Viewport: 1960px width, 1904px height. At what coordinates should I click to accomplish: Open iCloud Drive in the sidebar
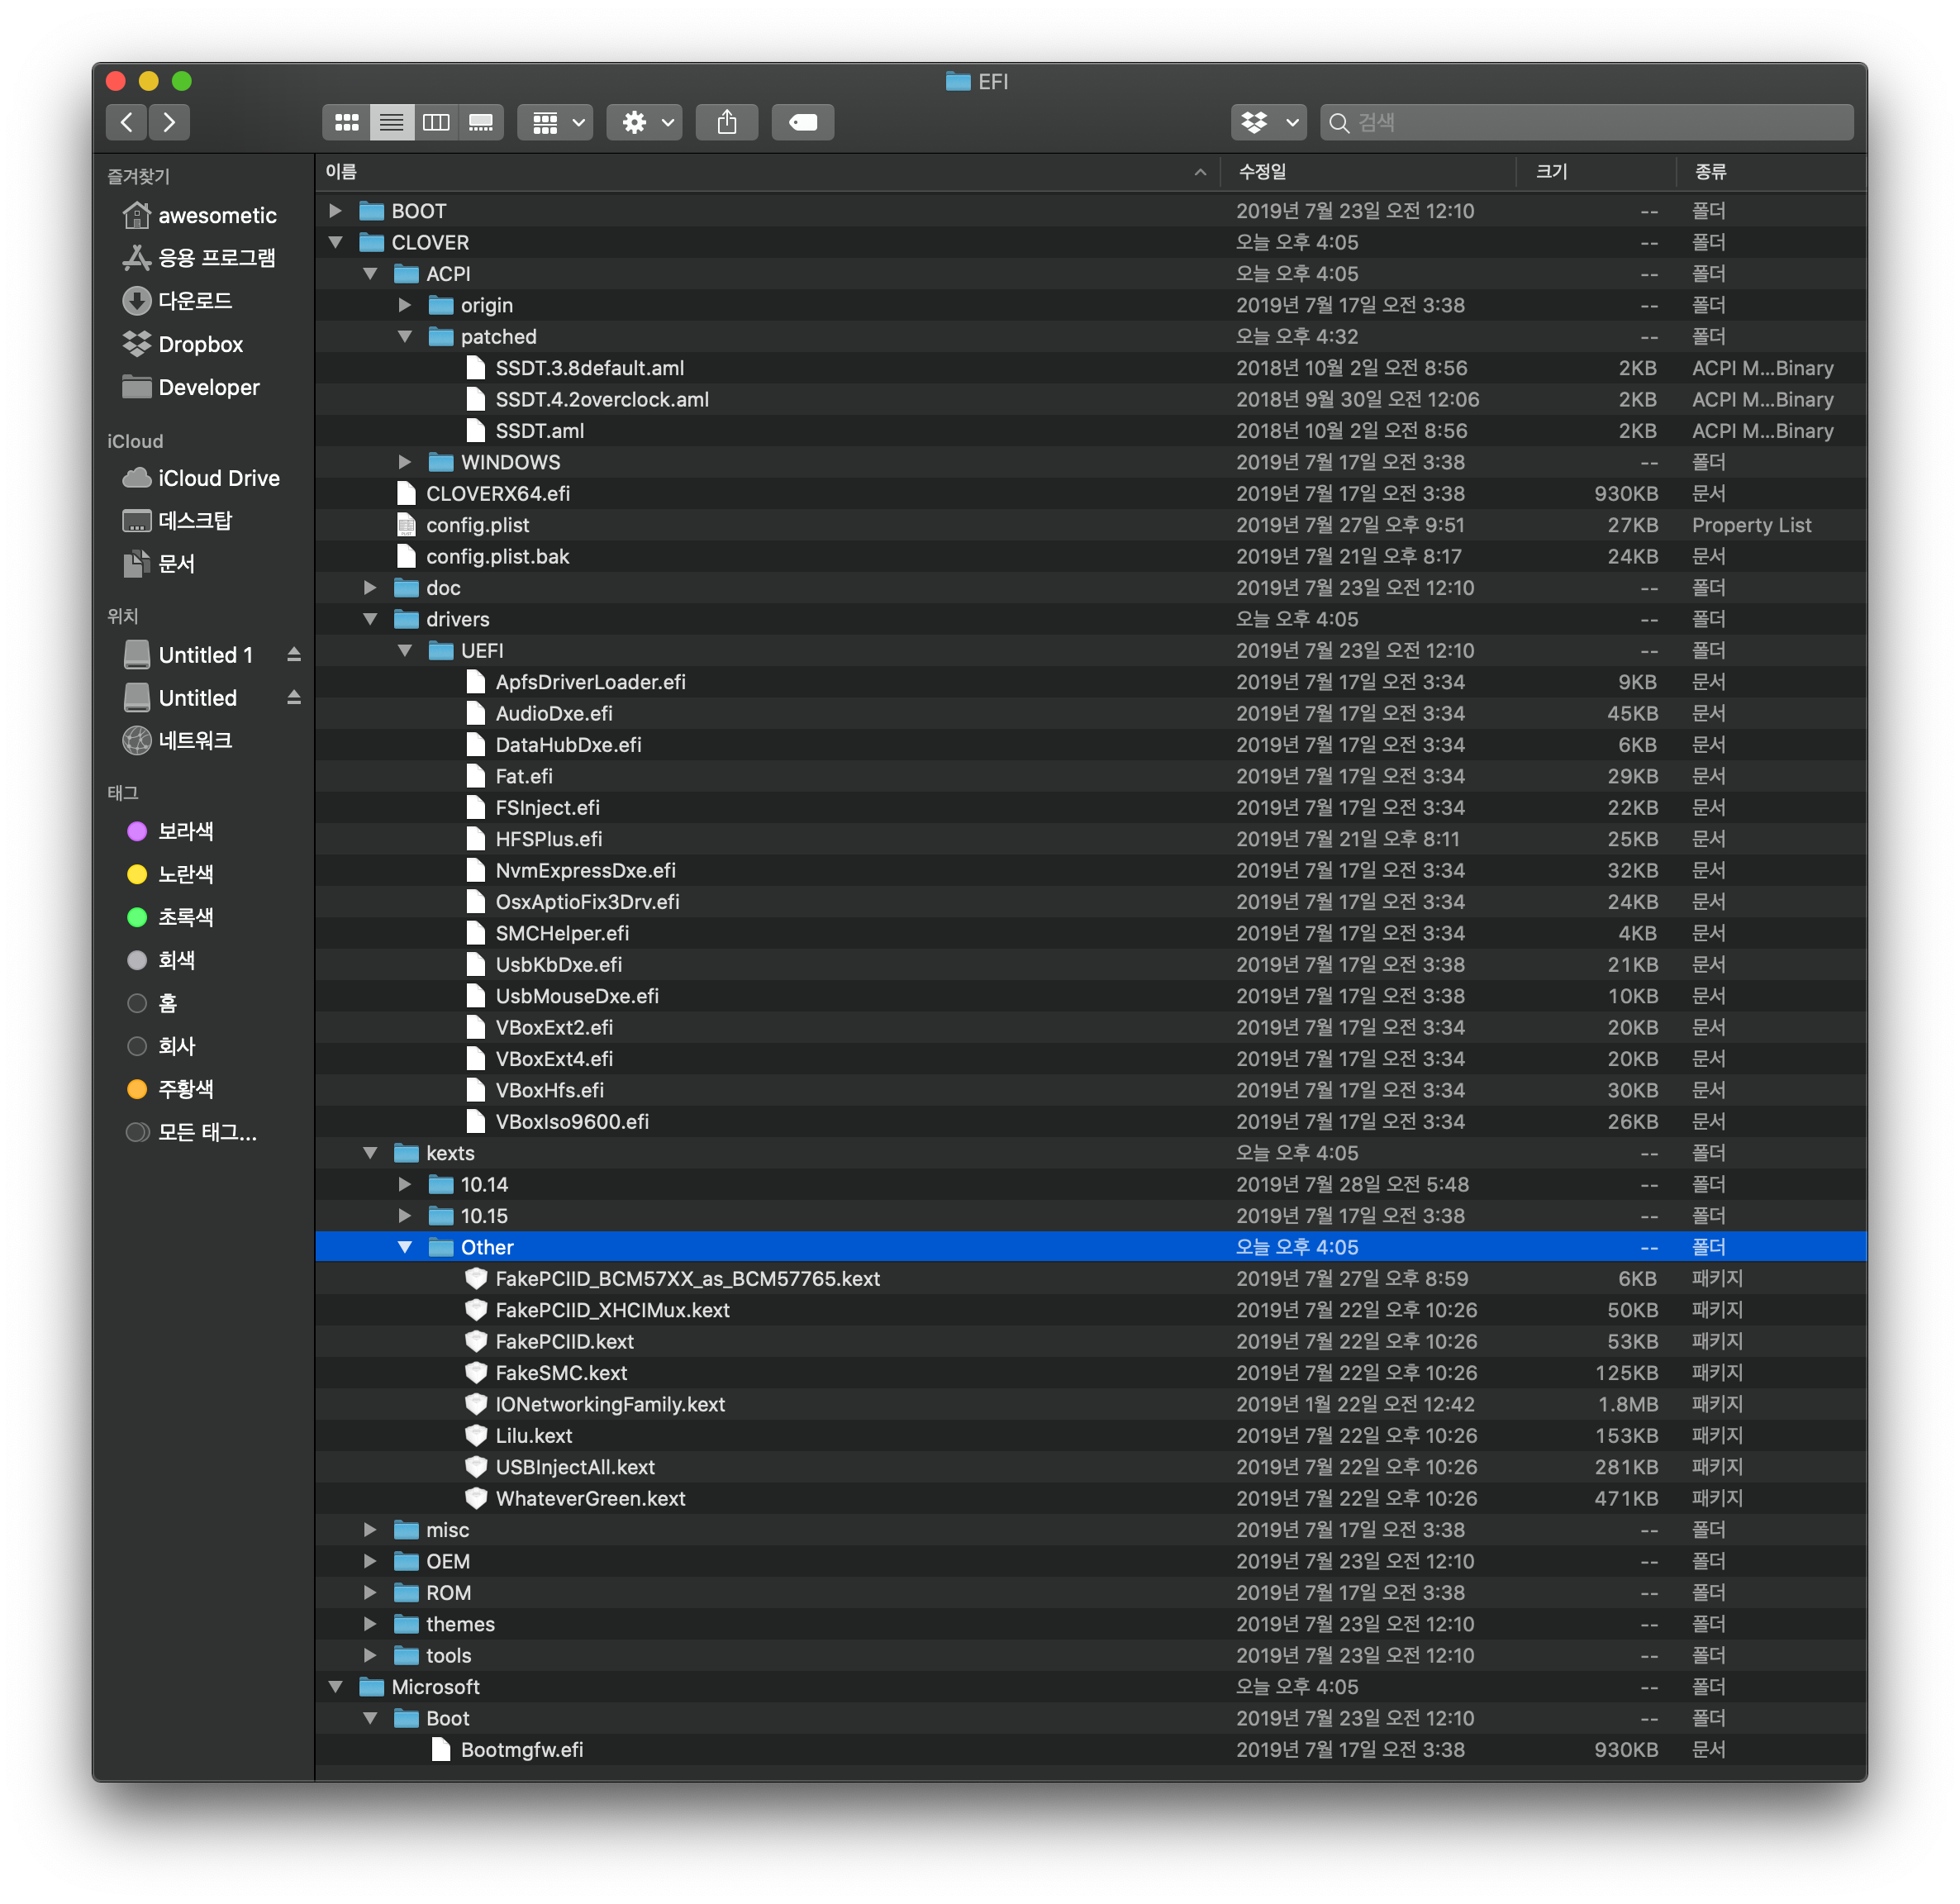coord(218,478)
